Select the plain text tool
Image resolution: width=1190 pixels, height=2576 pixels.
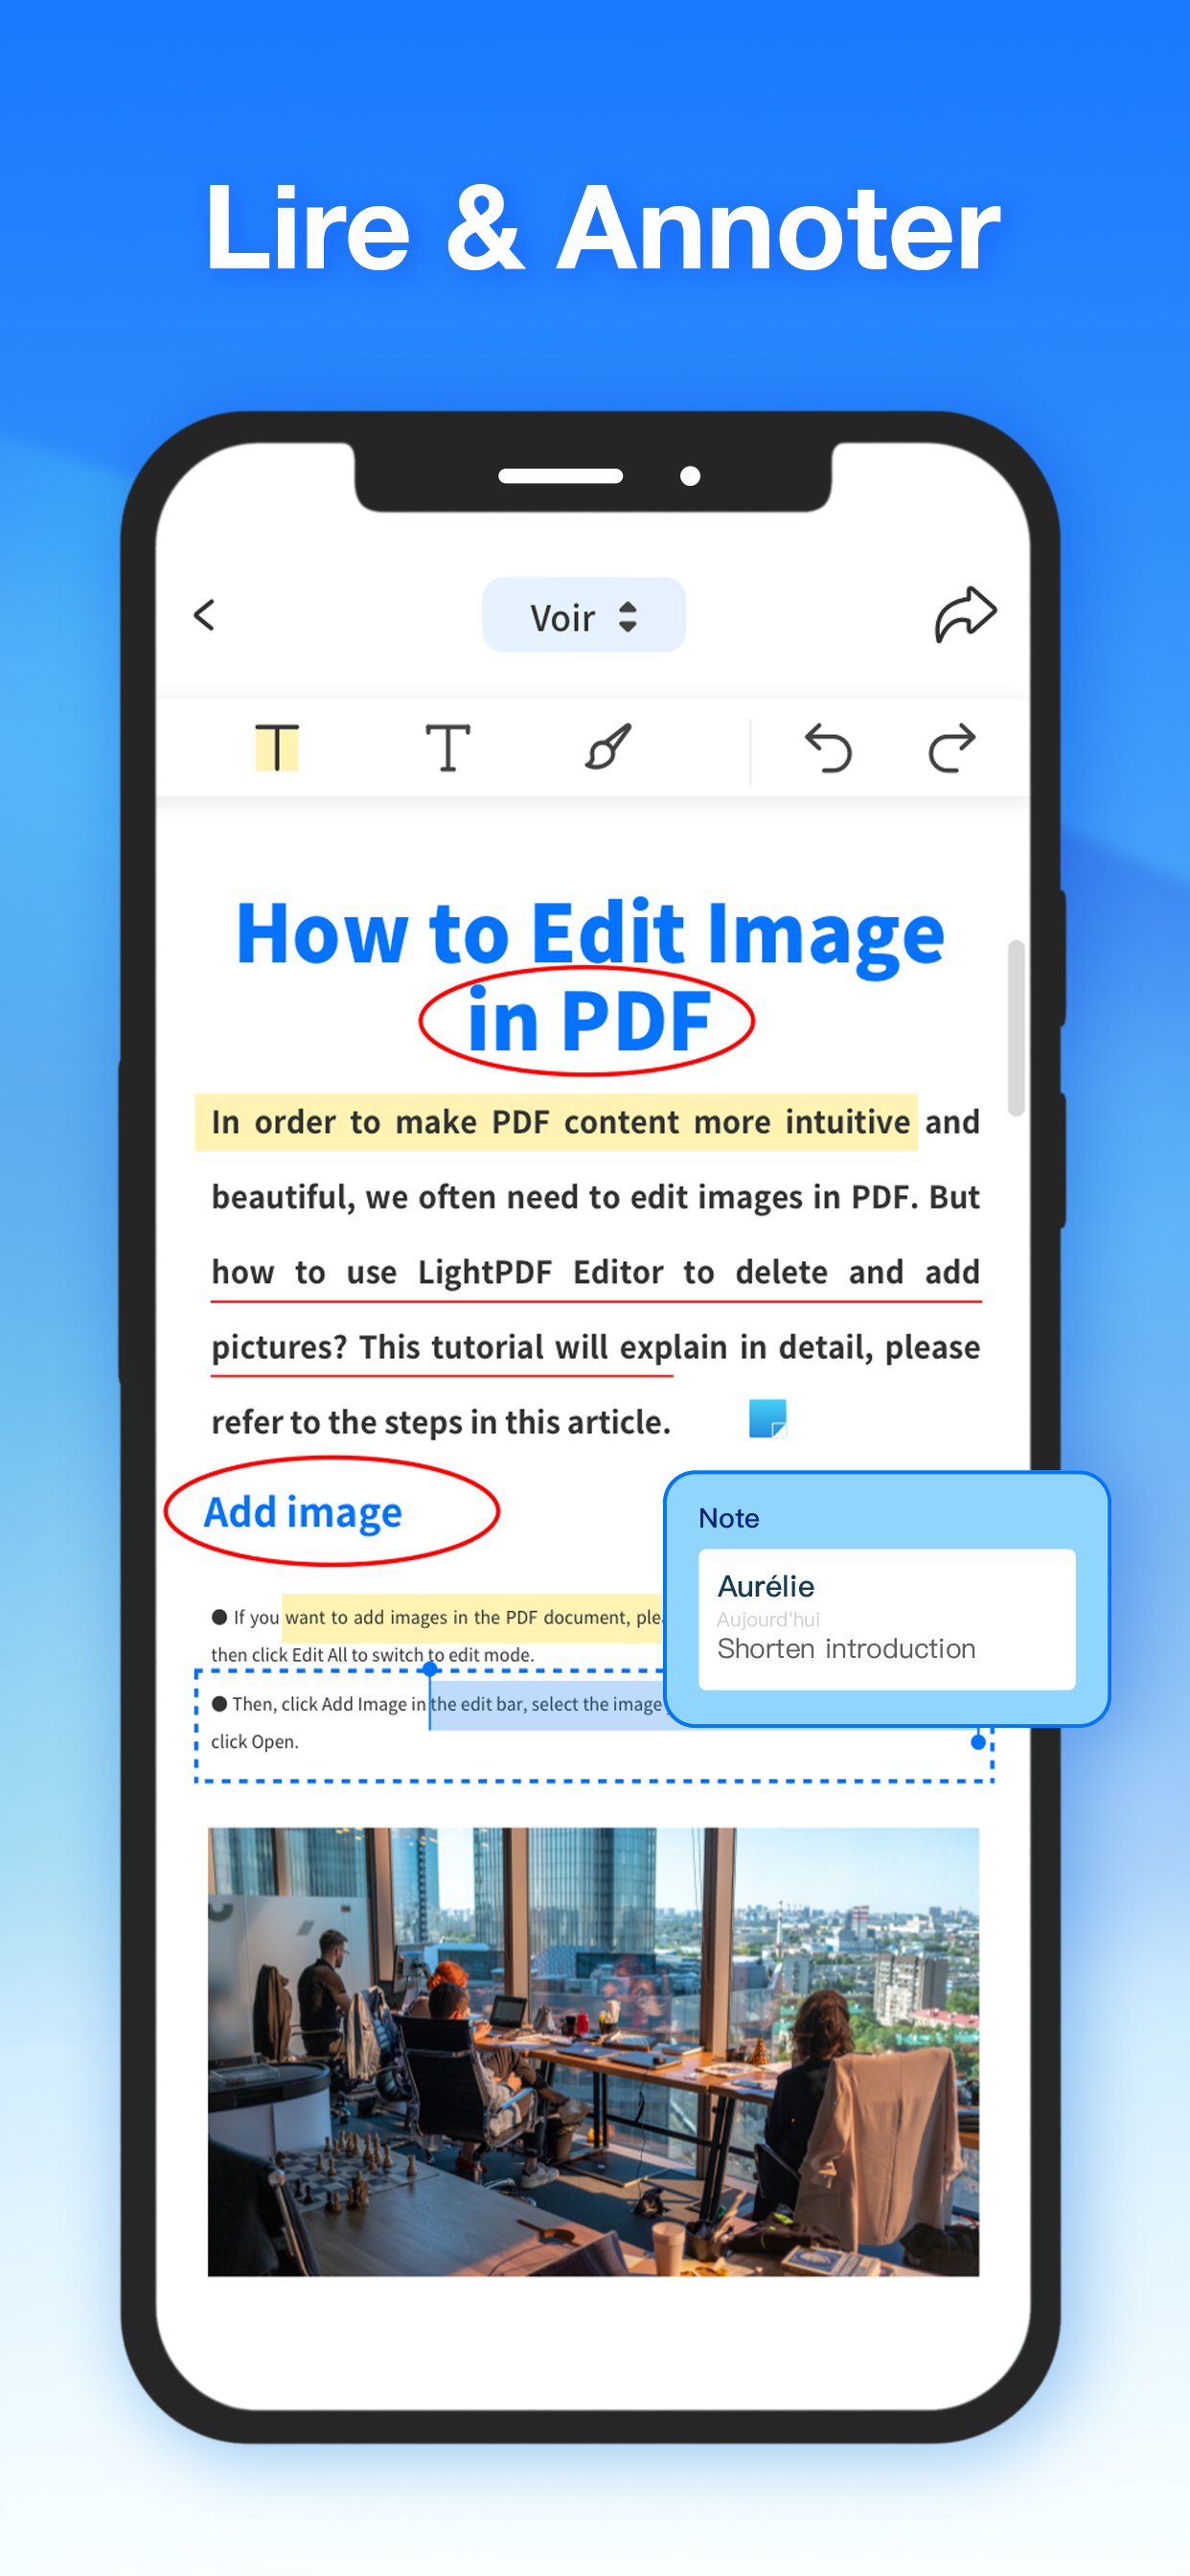(x=448, y=747)
